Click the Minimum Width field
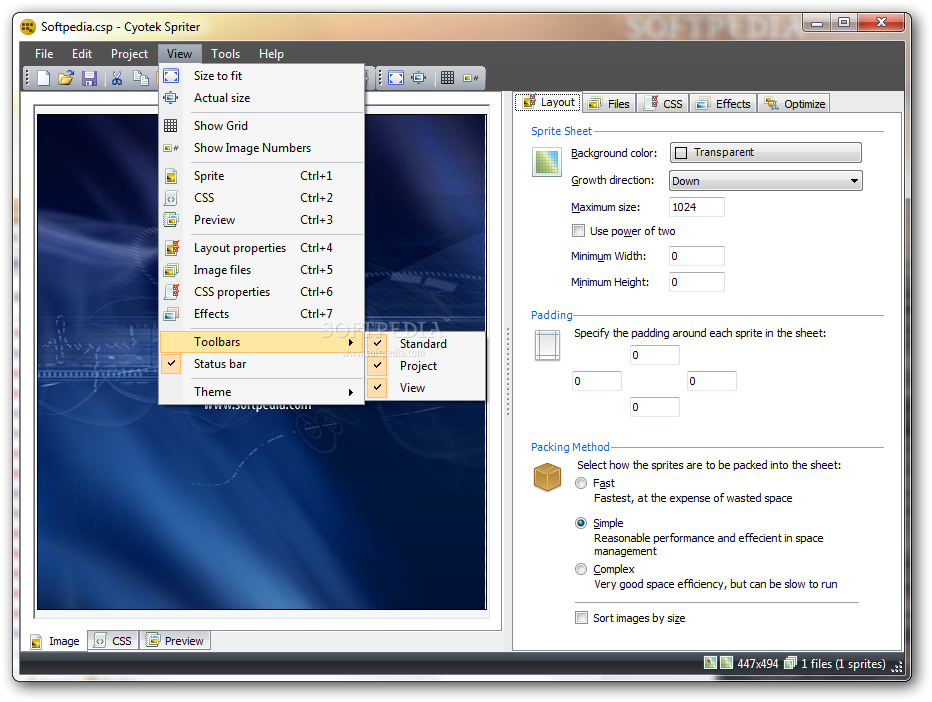This screenshot has height=702, width=932. (x=697, y=256)
